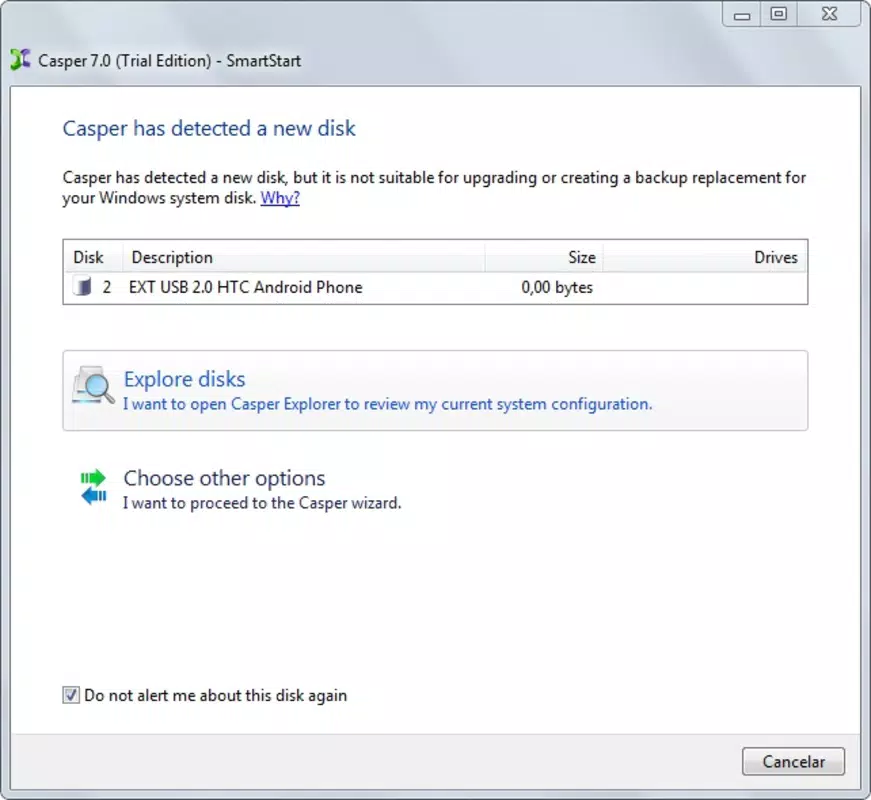Click the disk number 2 cell

pyautogui.click(x=107, y=287)
